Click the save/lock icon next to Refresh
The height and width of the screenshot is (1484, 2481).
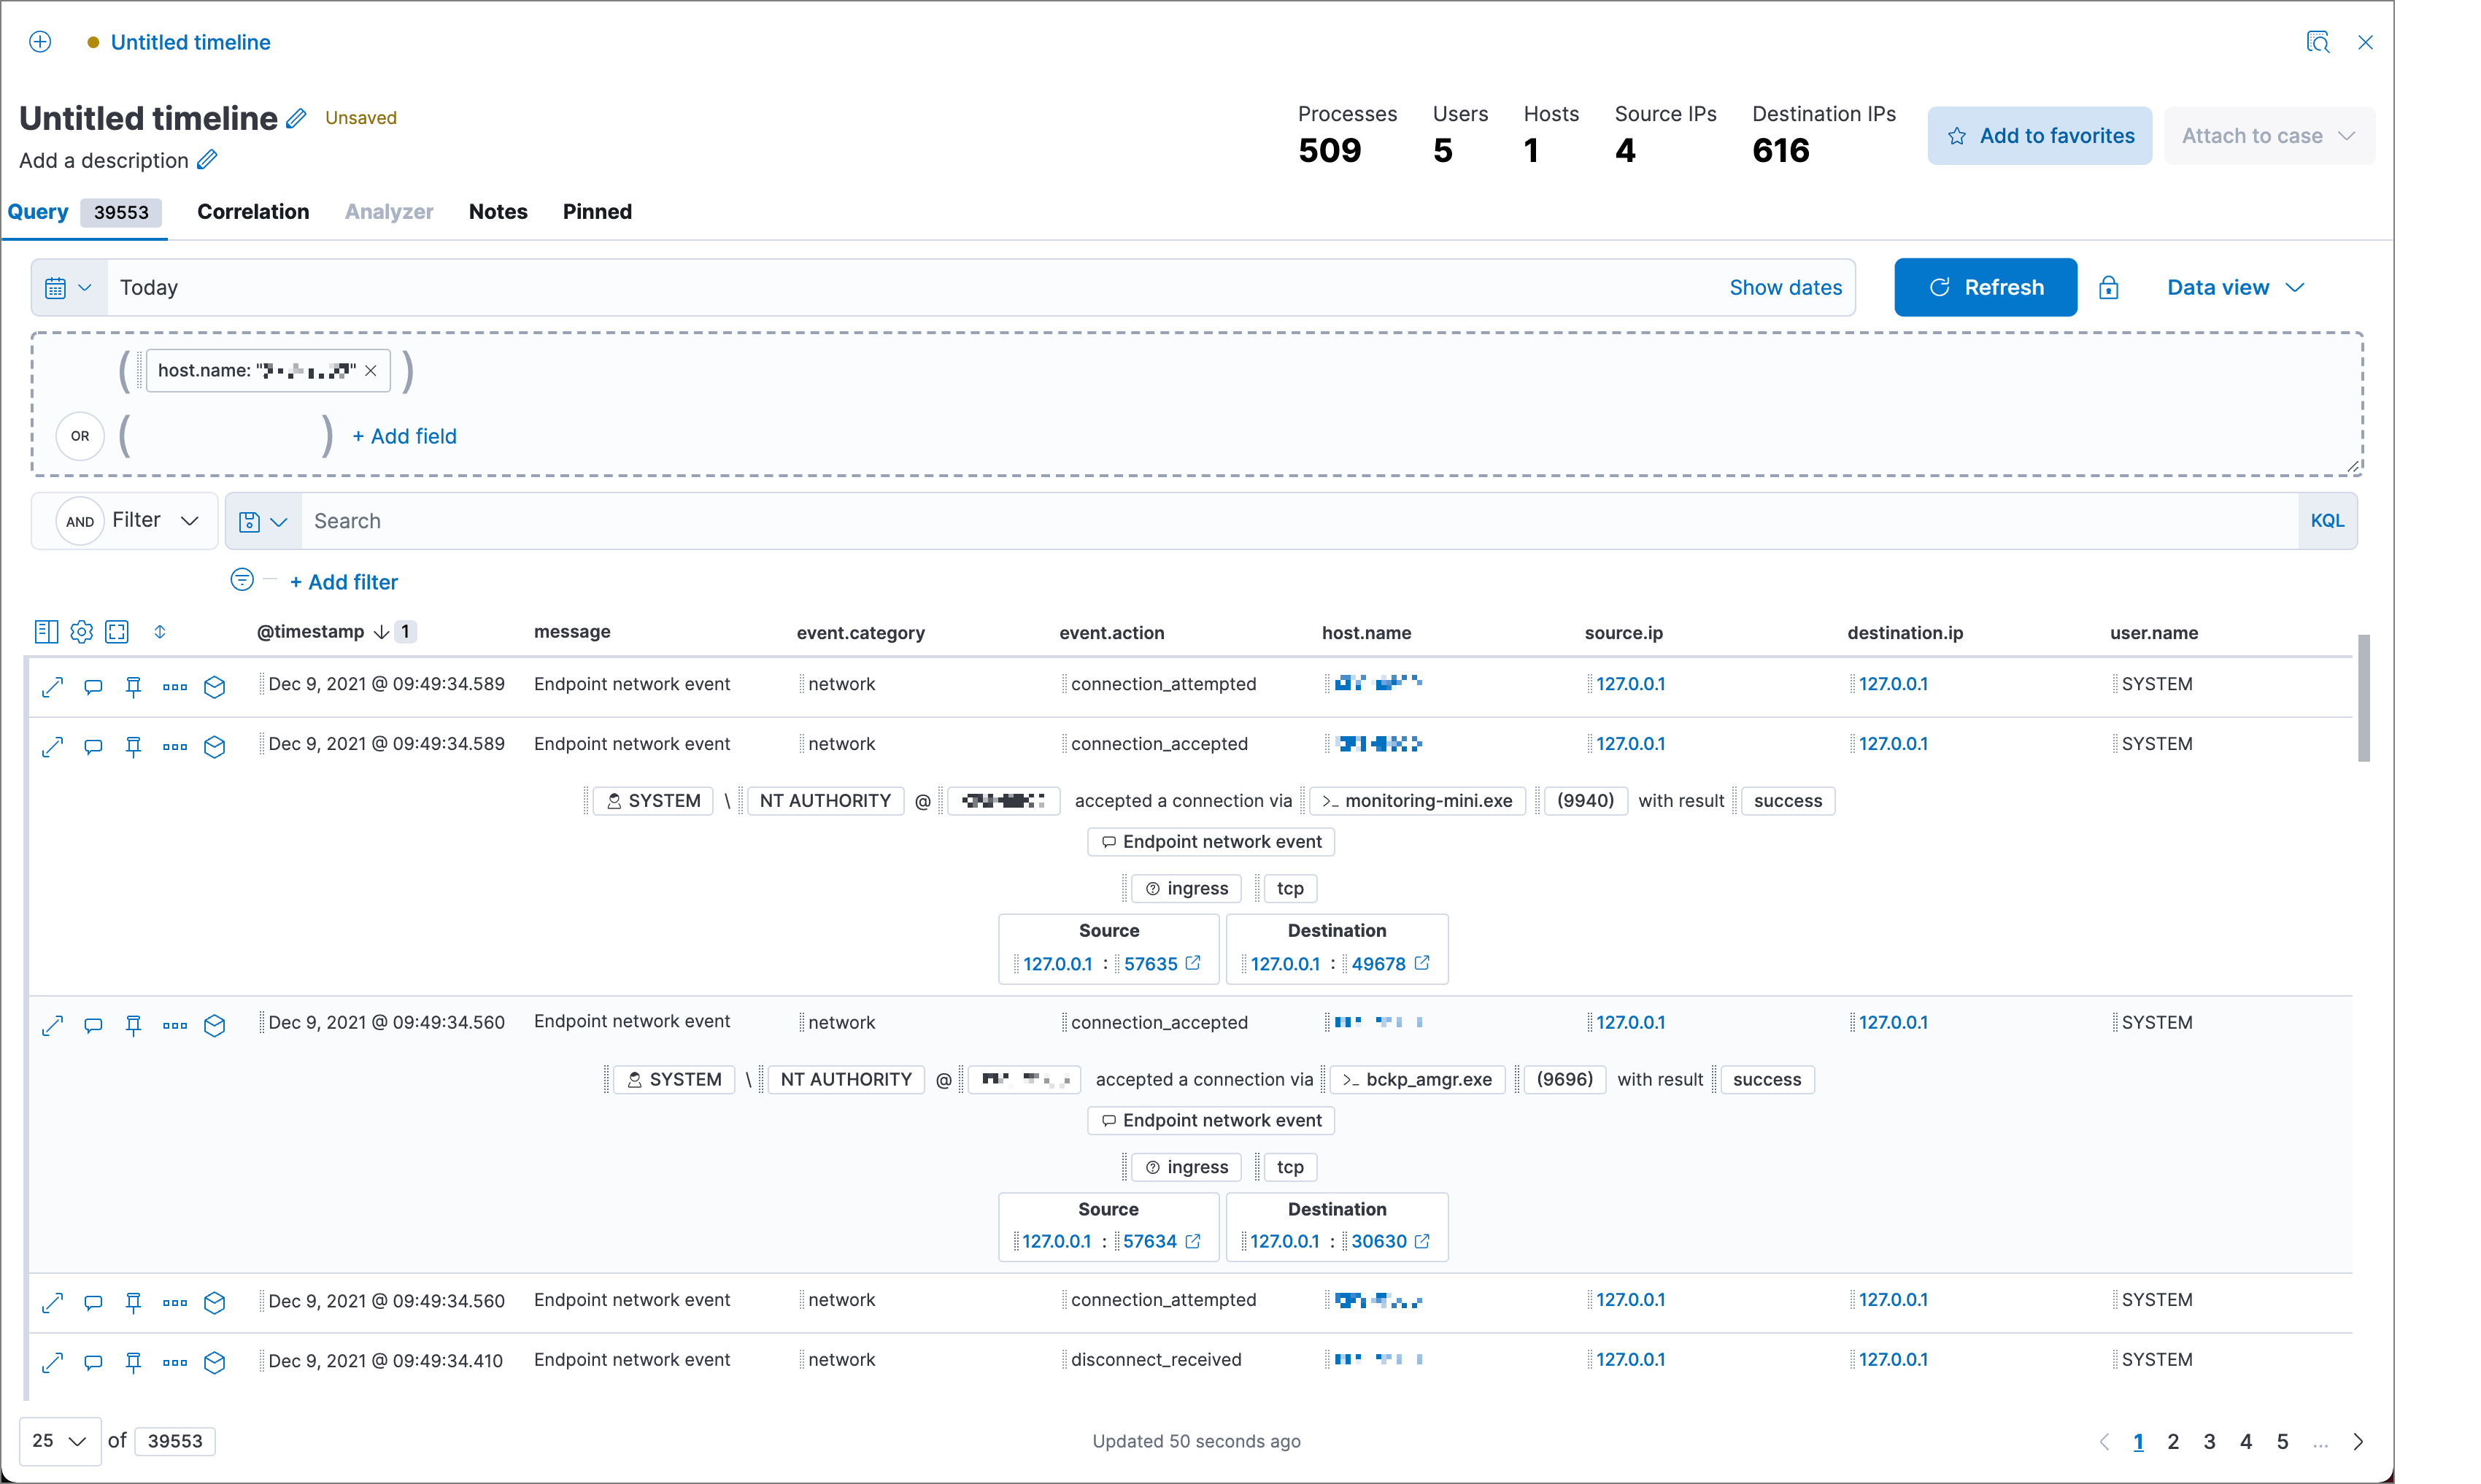[x=2107, y=286]
